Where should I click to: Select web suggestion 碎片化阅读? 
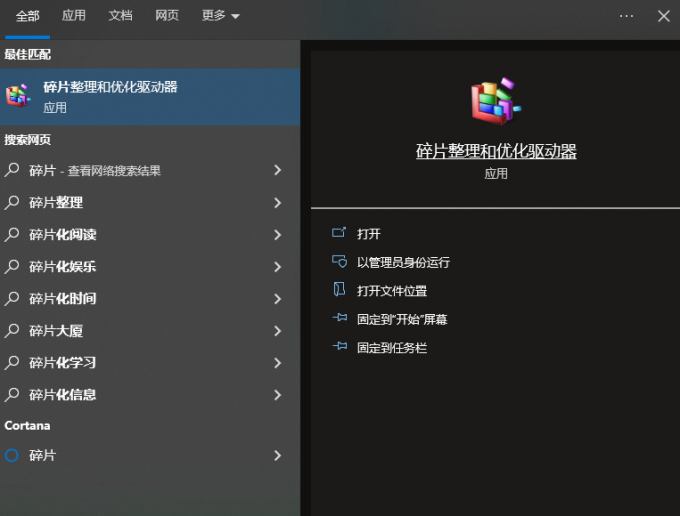pos(150,235)
